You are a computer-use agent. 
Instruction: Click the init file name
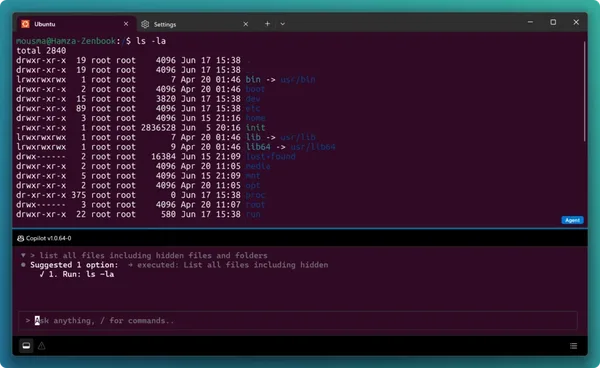click(x=255, y=127)
